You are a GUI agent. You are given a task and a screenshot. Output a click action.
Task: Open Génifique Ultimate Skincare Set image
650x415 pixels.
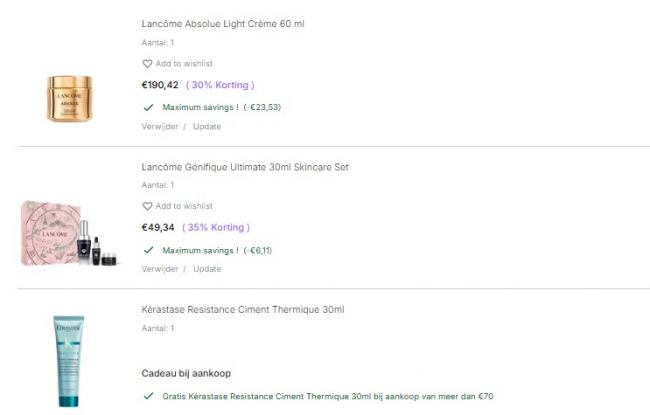click(x=69, y=234)
